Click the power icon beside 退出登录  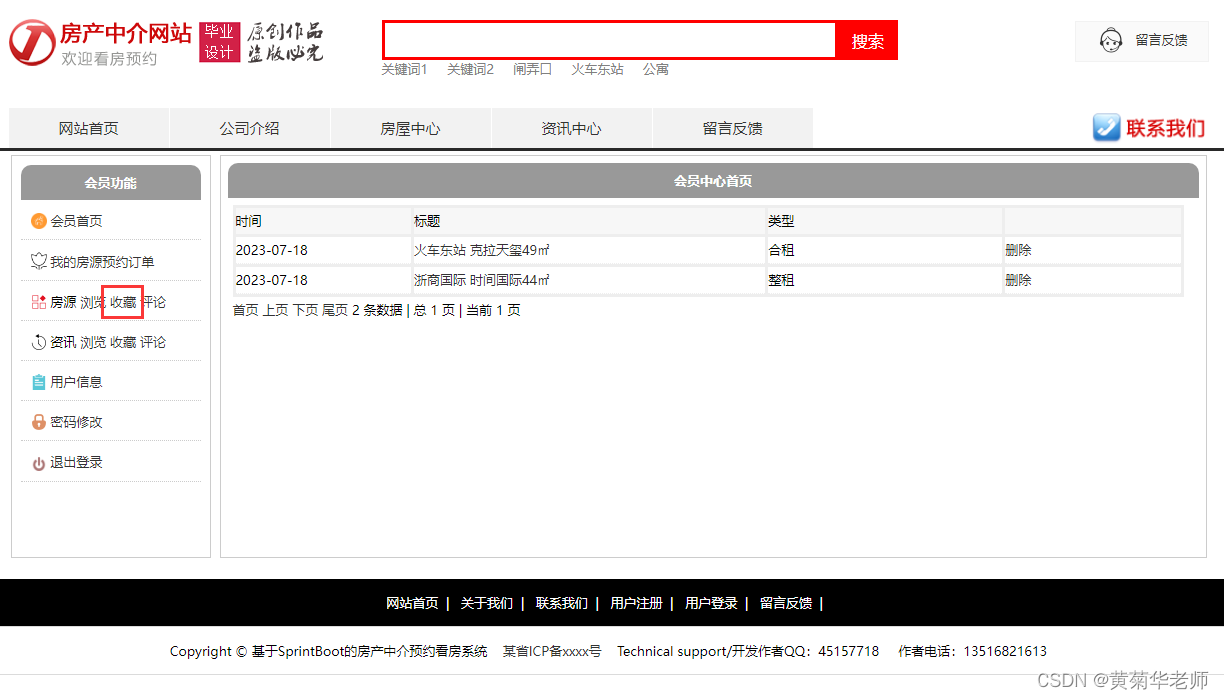click(x=39, y=463)
